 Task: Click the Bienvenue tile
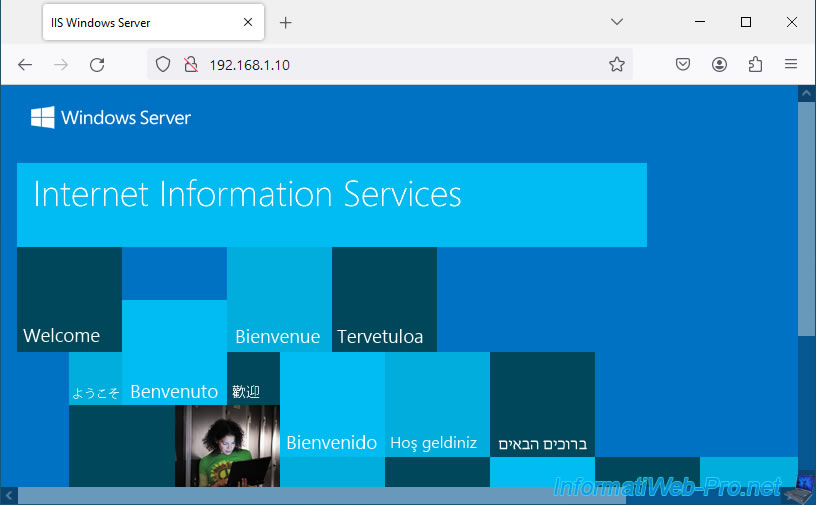pyautogui.click(x=279, y=299)
